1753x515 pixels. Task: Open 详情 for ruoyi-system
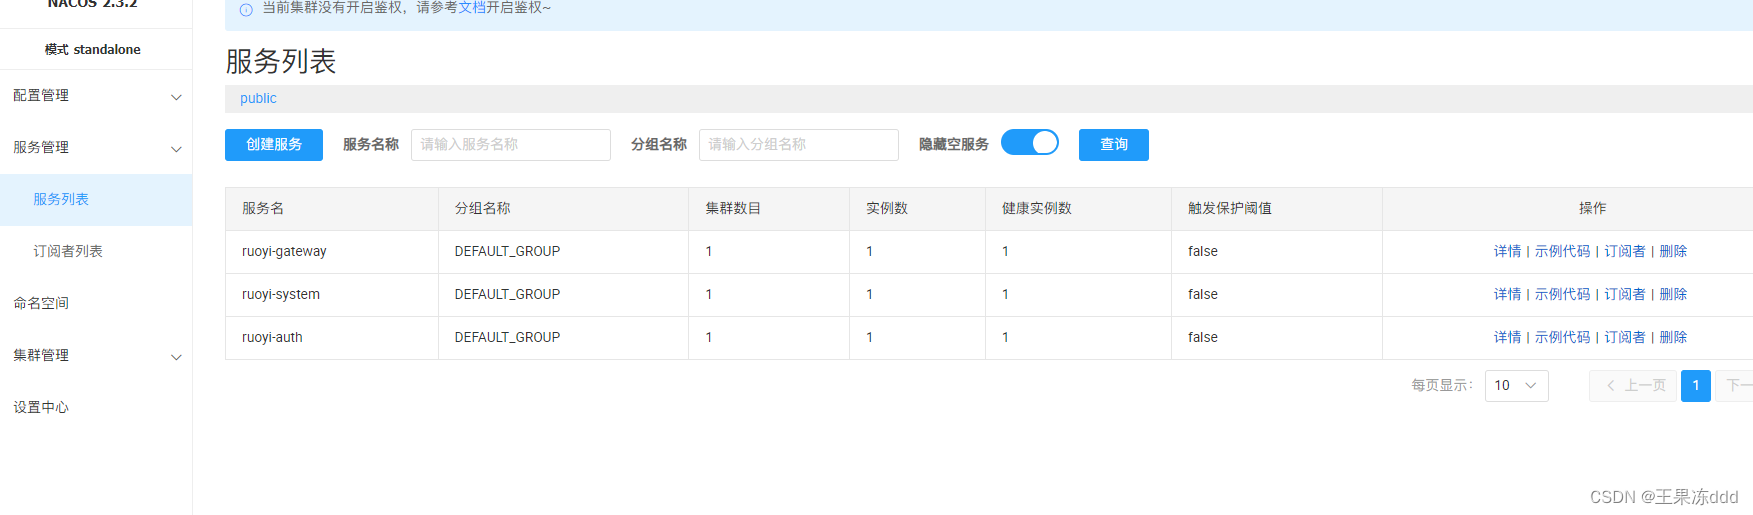pos(1507,295)
